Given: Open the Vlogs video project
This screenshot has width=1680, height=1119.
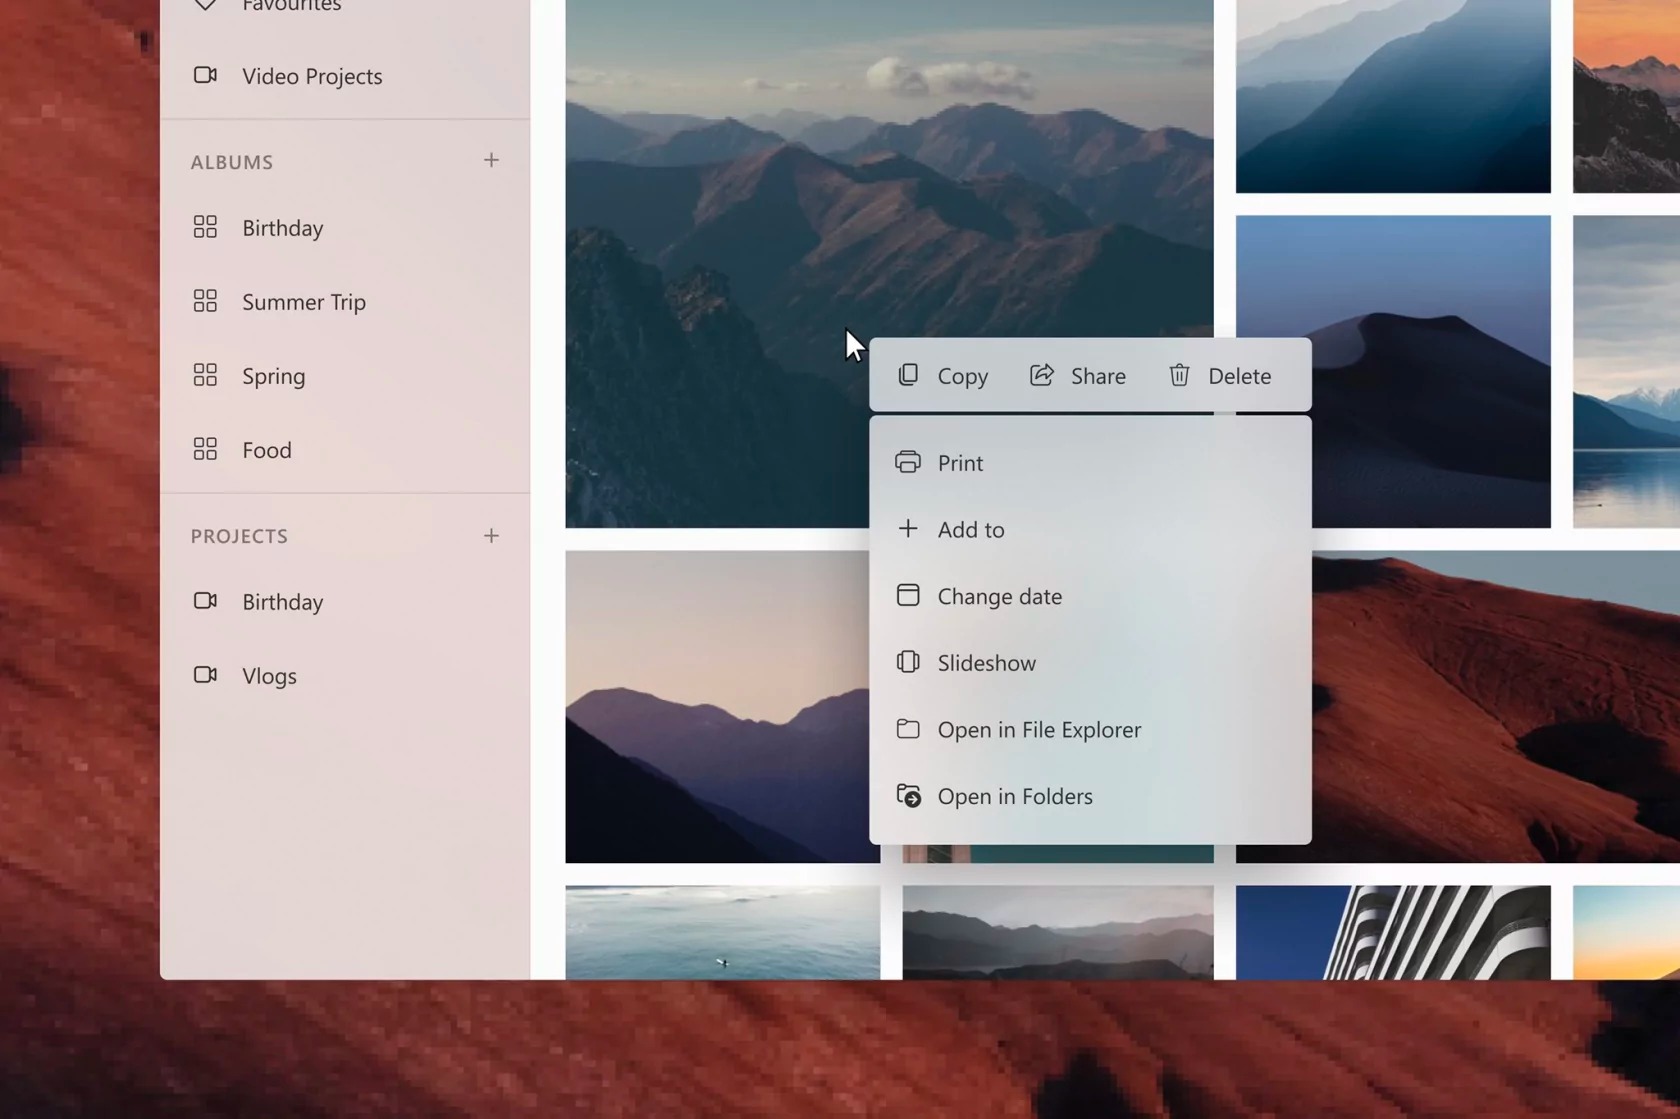Looking at the screenshot, I should tap(269, 676).
